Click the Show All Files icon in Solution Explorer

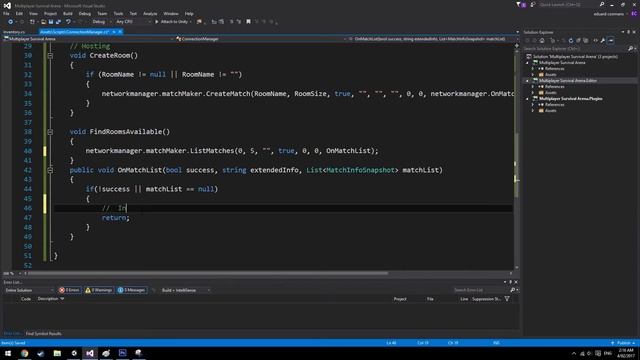coord(586,40)
